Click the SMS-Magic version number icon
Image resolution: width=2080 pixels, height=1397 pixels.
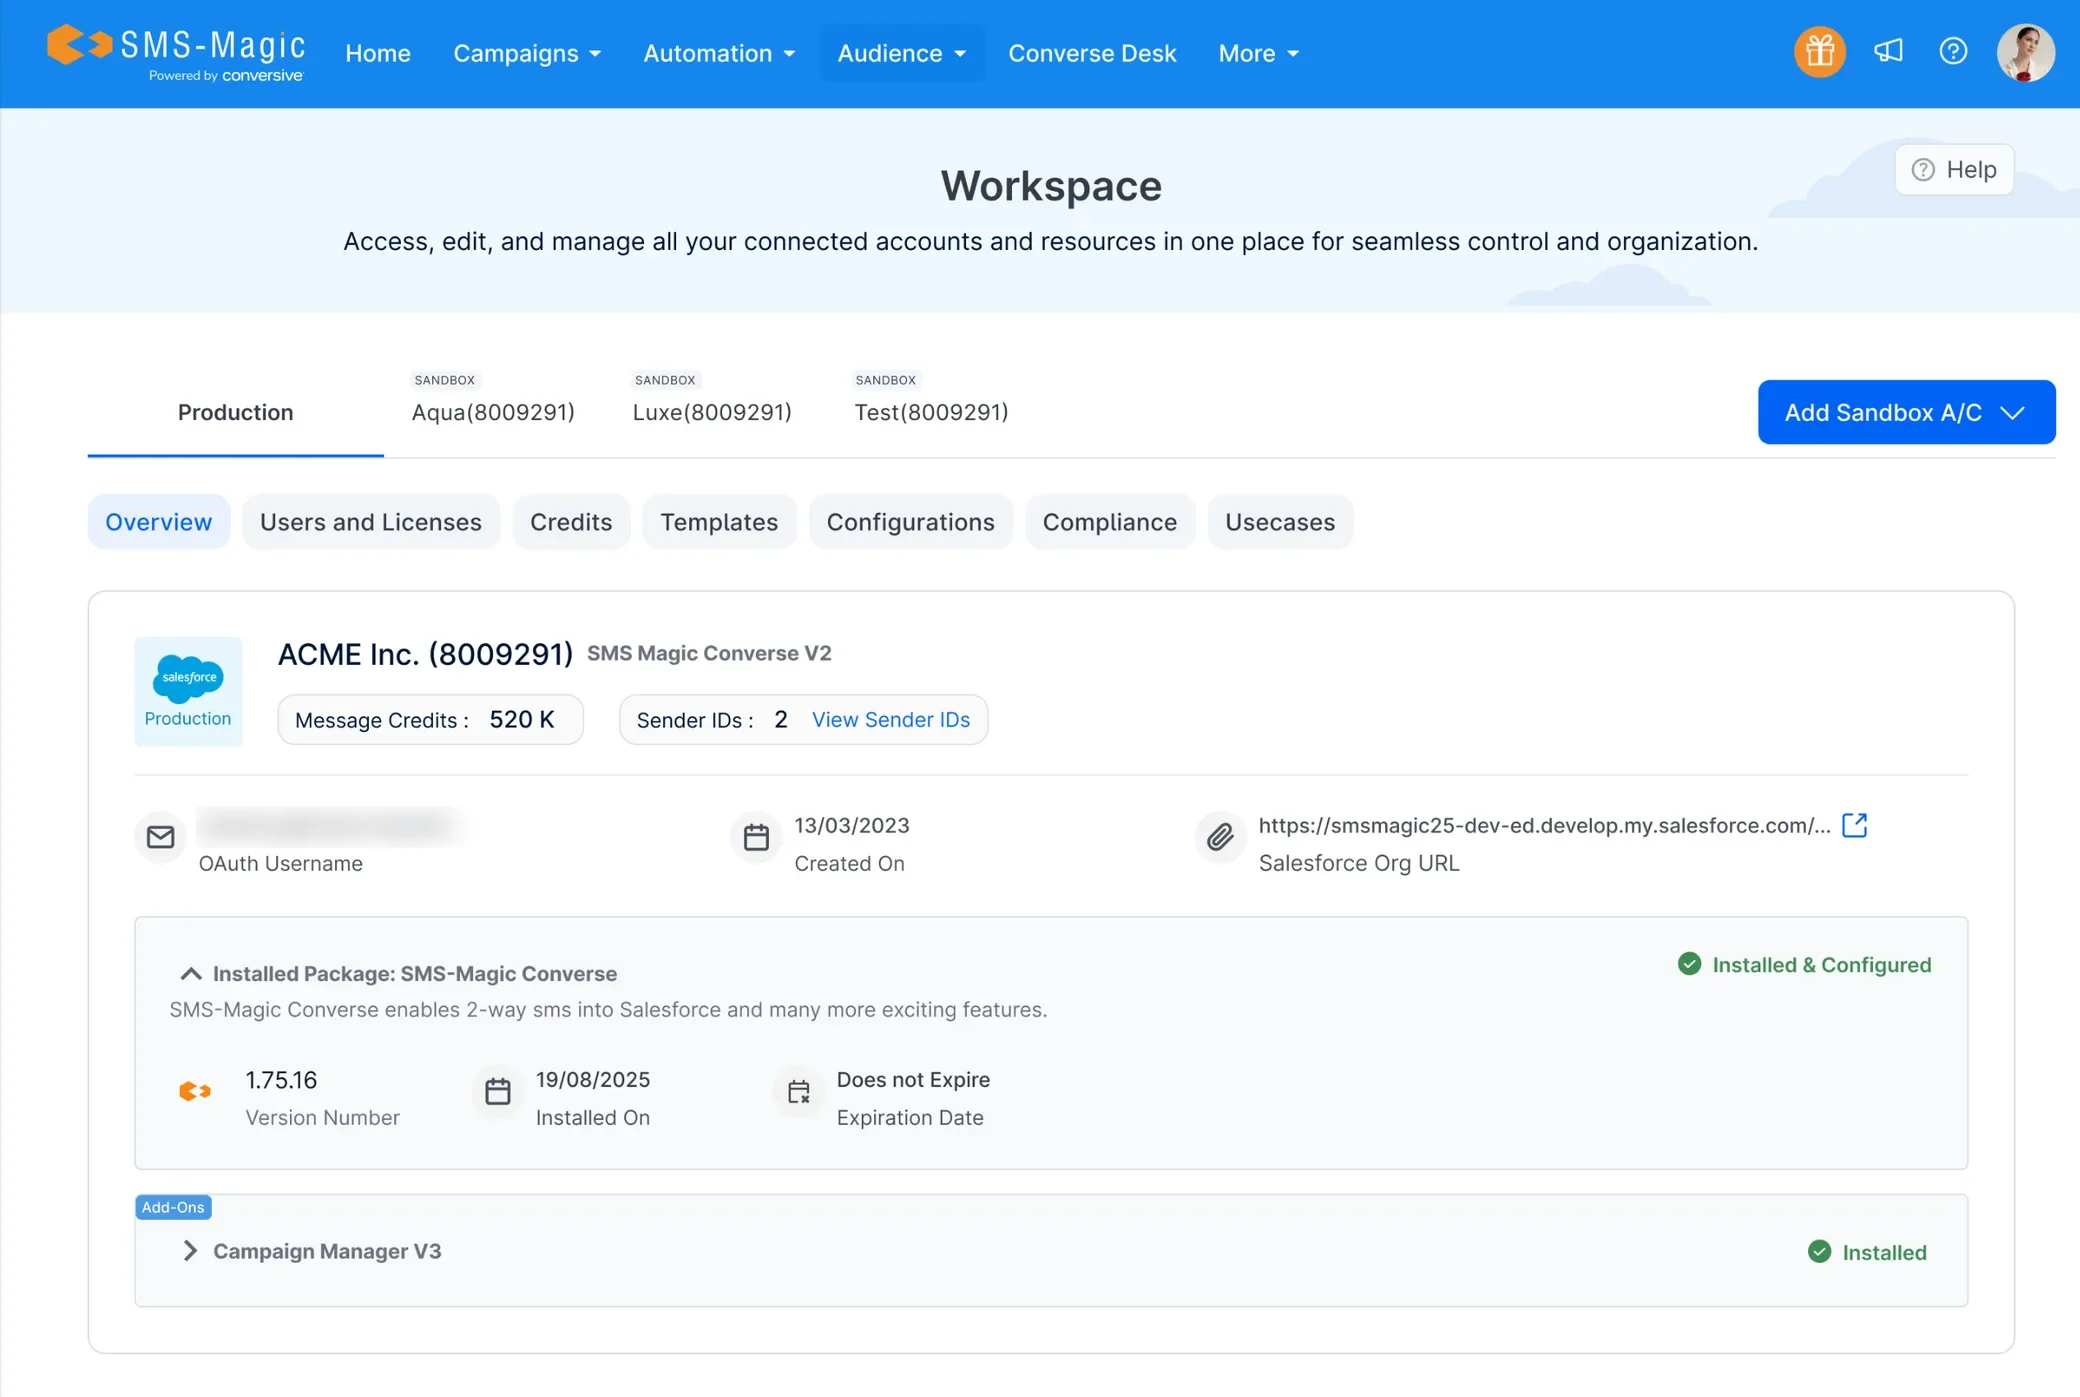click(x=195, y=1091)
